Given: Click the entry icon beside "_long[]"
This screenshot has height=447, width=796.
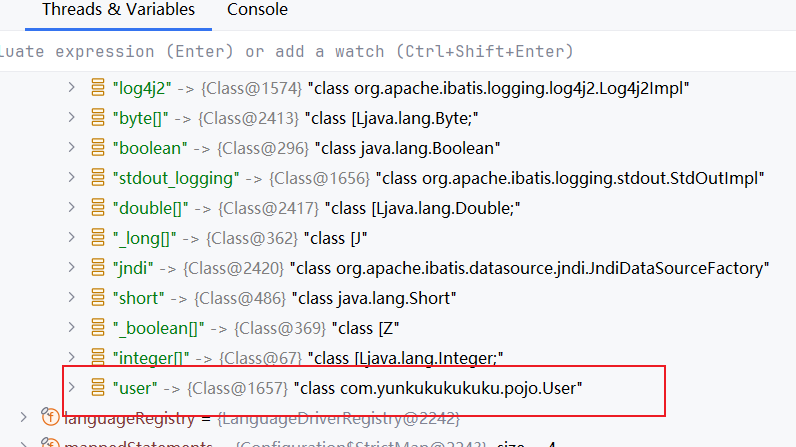Looking at the screenshot, I should pos(97,237).
